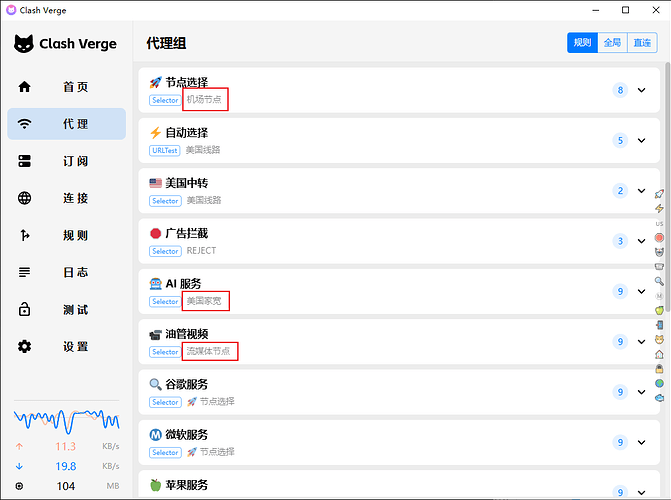The height and width of the screenshot is (500, 671).
Task: Expand the 谷歌服务 group chevron
Action: tap(641, 392)
